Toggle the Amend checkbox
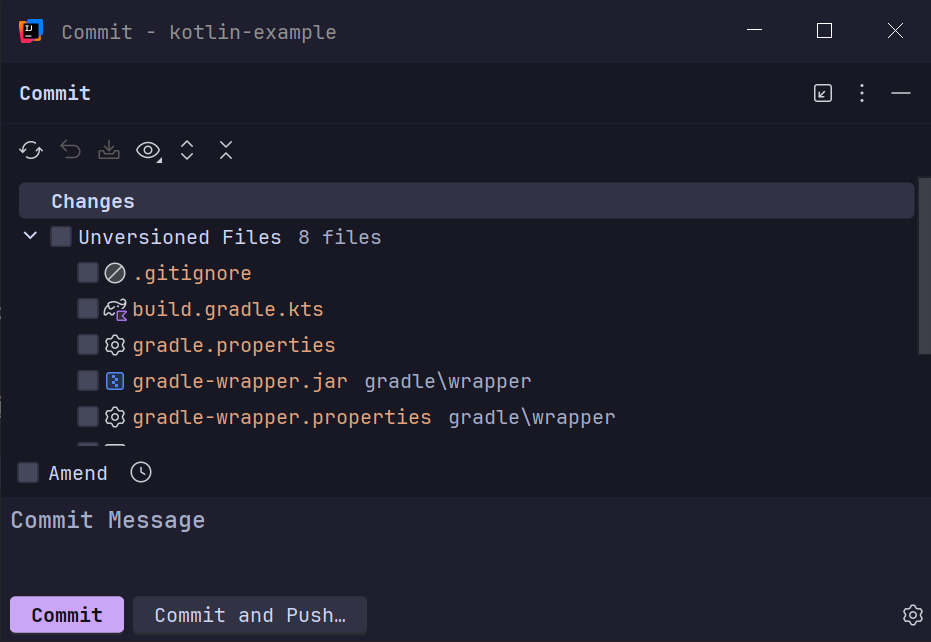This screenshot has width=931, height=642. coord(27,472)
